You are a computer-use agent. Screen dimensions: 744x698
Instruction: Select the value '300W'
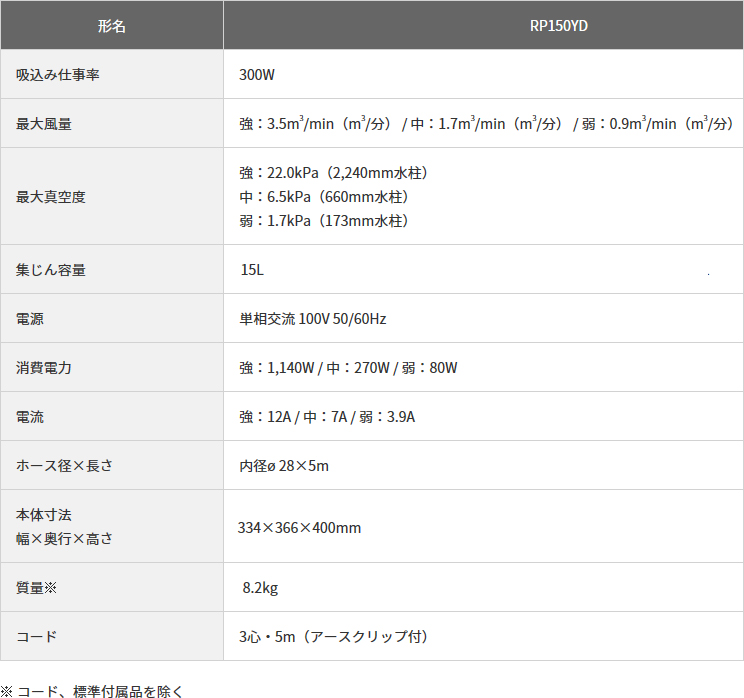[x=257, y=74]
